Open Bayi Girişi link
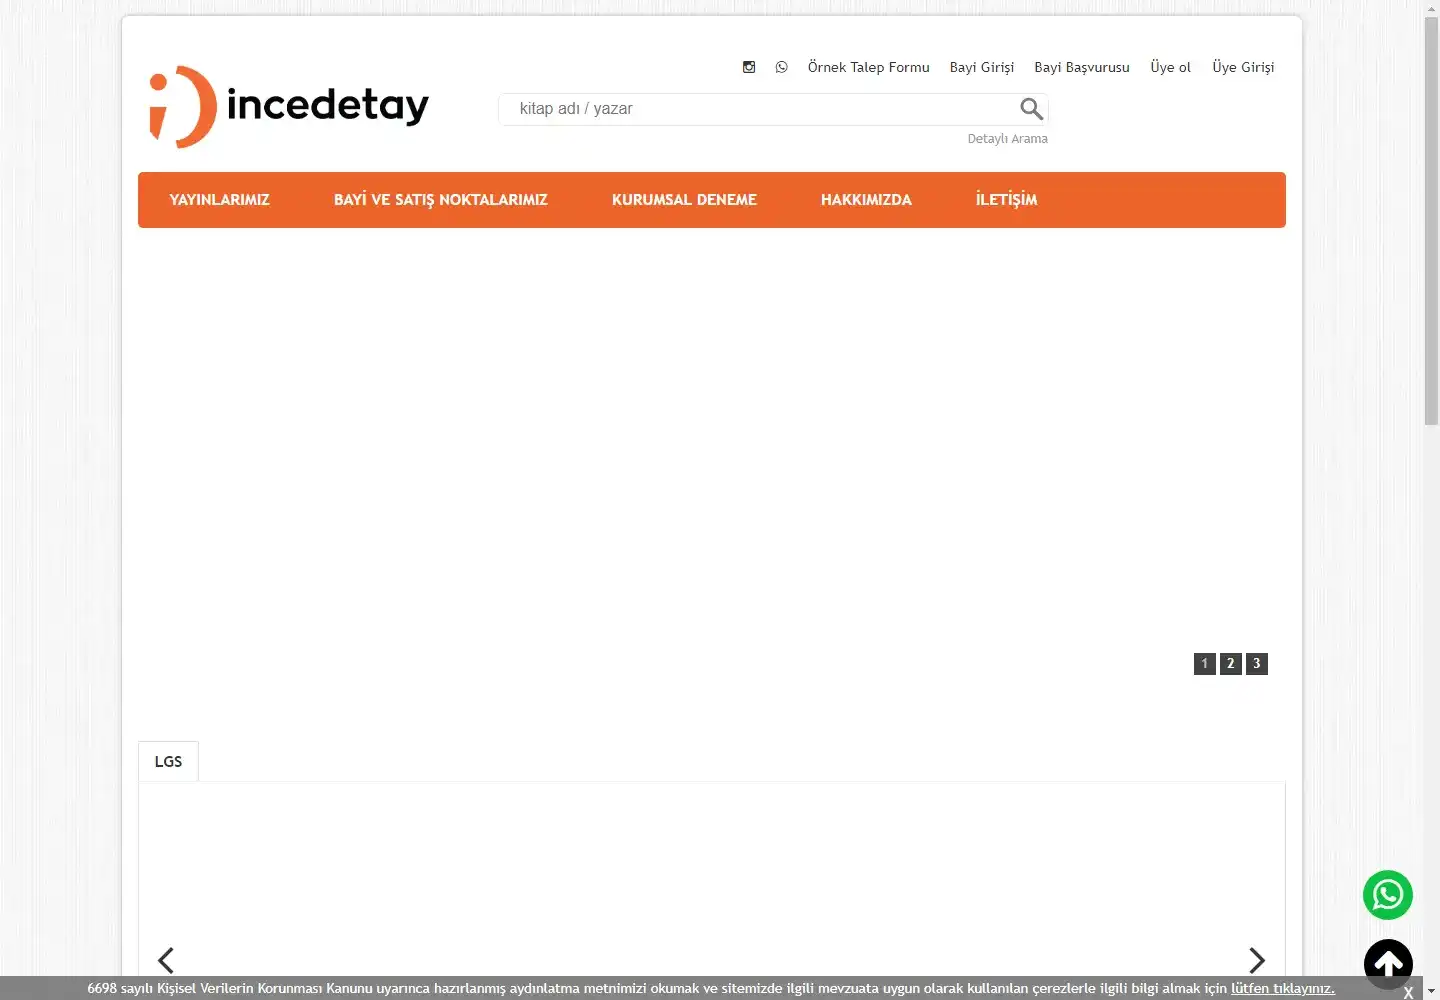1440x1000 pixels. (x=982, y=67)
